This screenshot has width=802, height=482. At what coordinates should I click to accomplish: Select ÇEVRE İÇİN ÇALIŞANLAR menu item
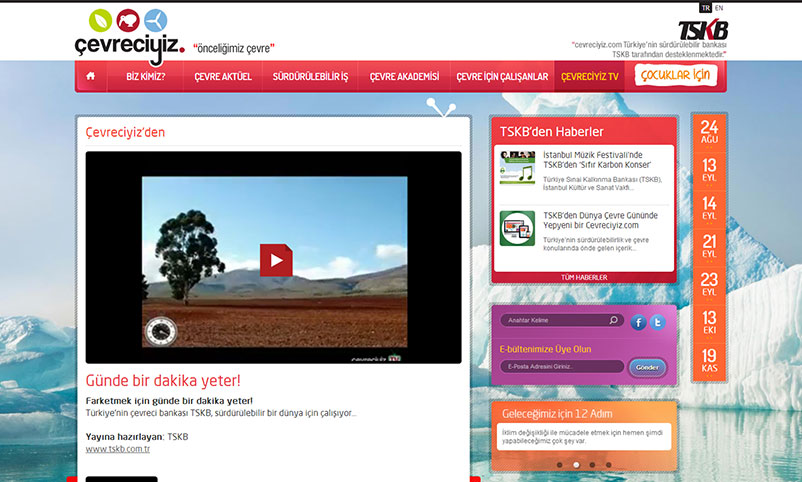pos(502,77)
